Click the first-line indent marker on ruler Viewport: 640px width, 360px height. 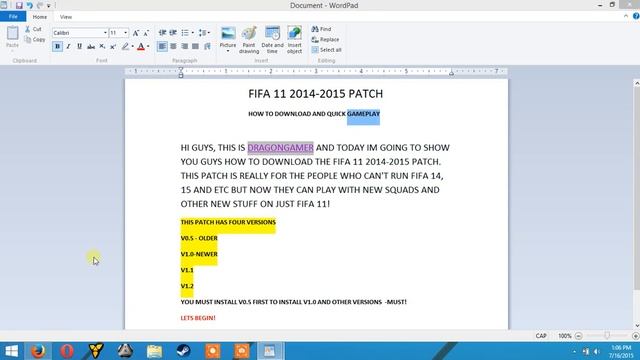click(181, 70)
